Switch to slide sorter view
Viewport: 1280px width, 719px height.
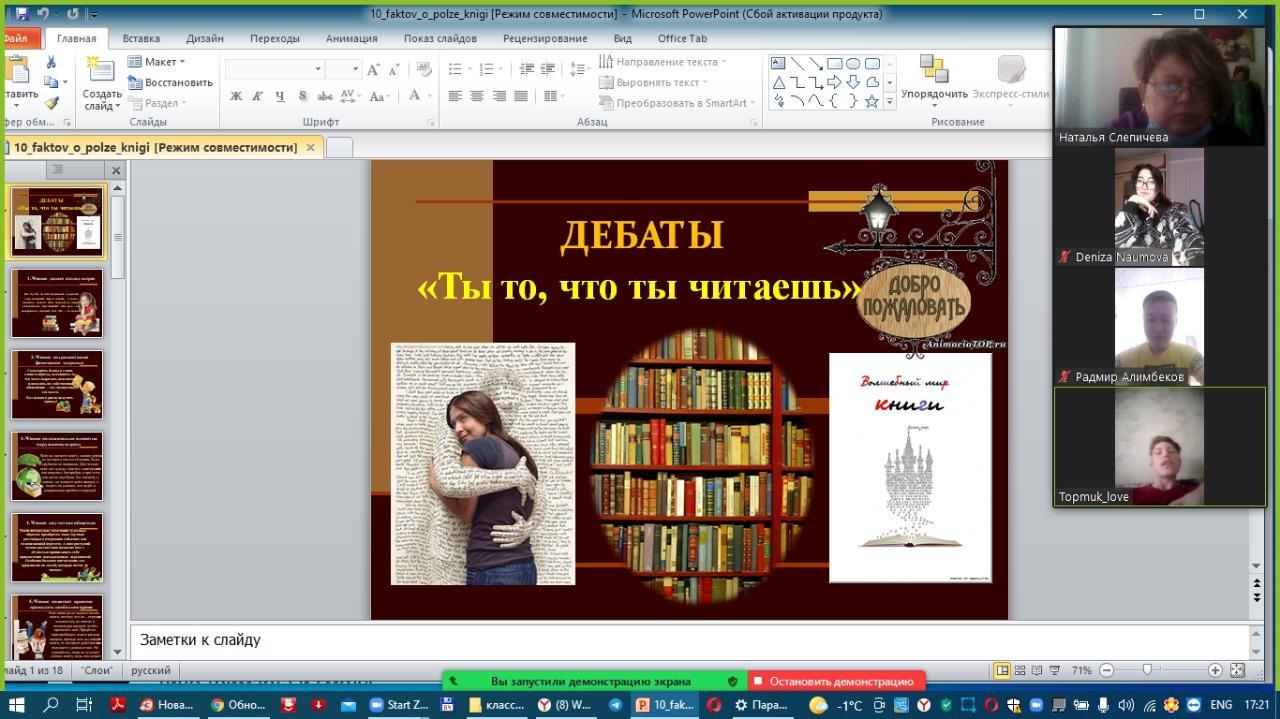tap(1019, 670)
